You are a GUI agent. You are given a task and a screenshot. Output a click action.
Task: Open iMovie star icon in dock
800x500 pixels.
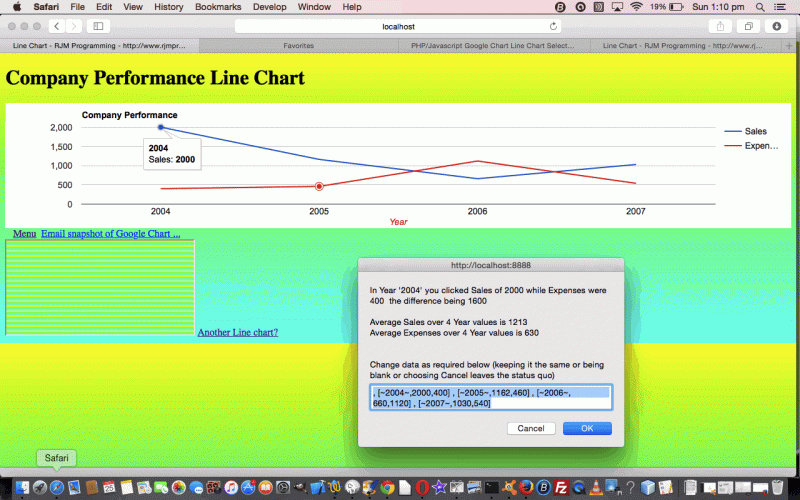439,488
